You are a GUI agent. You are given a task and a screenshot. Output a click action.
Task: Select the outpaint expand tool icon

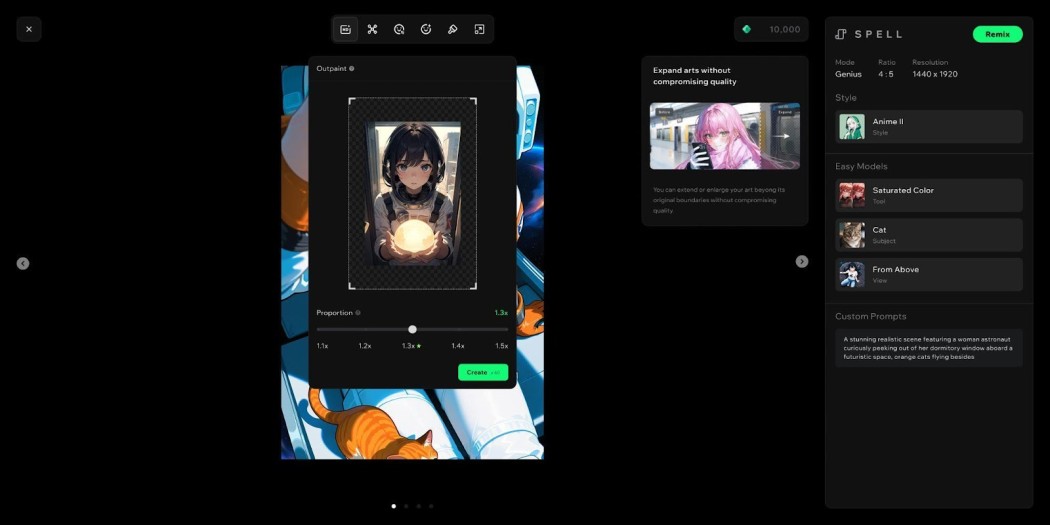point(479,29)
